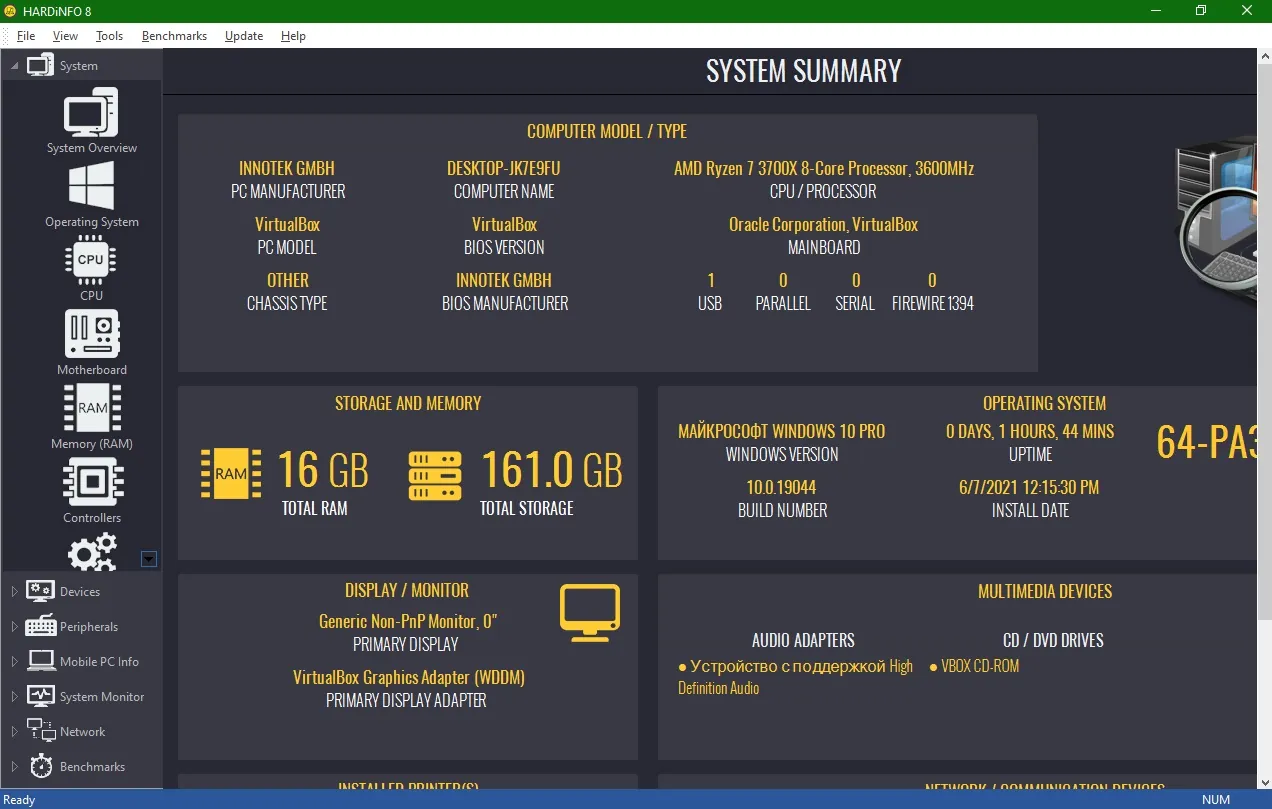Screen dimensions: 1272x809
Task: Open the CPU chip icon
Action: [91, 260]
